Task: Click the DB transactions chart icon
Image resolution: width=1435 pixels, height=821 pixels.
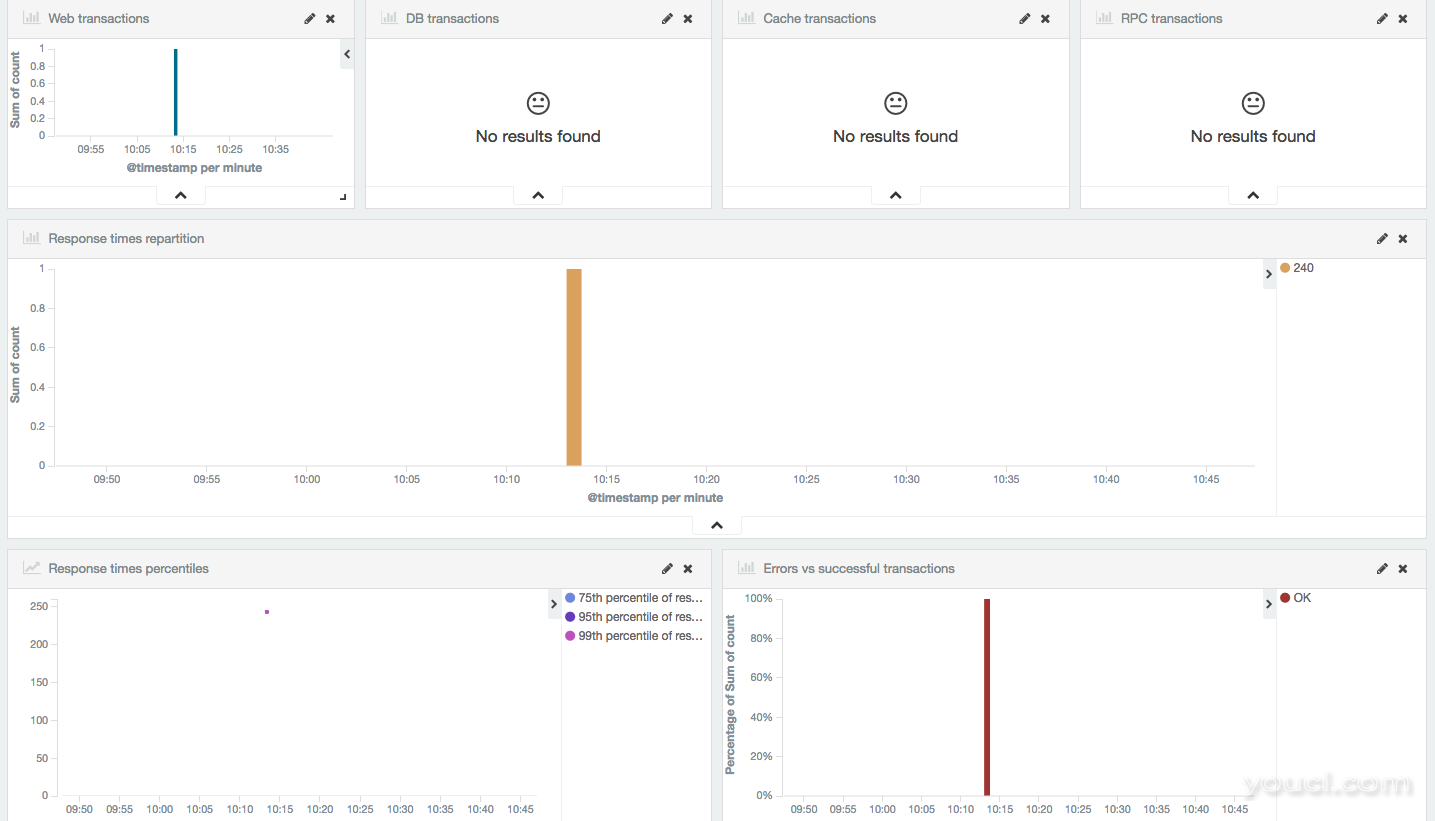Action: tap(389, 18)
